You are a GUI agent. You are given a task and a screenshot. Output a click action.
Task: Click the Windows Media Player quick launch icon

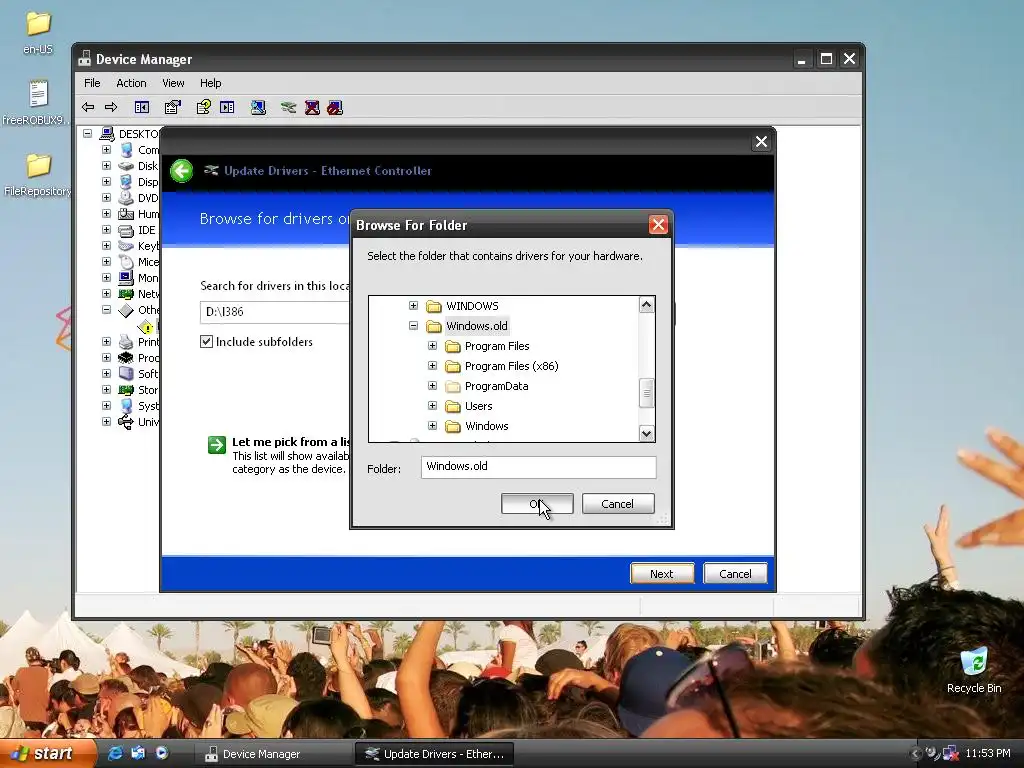click(x=161, y=753)
